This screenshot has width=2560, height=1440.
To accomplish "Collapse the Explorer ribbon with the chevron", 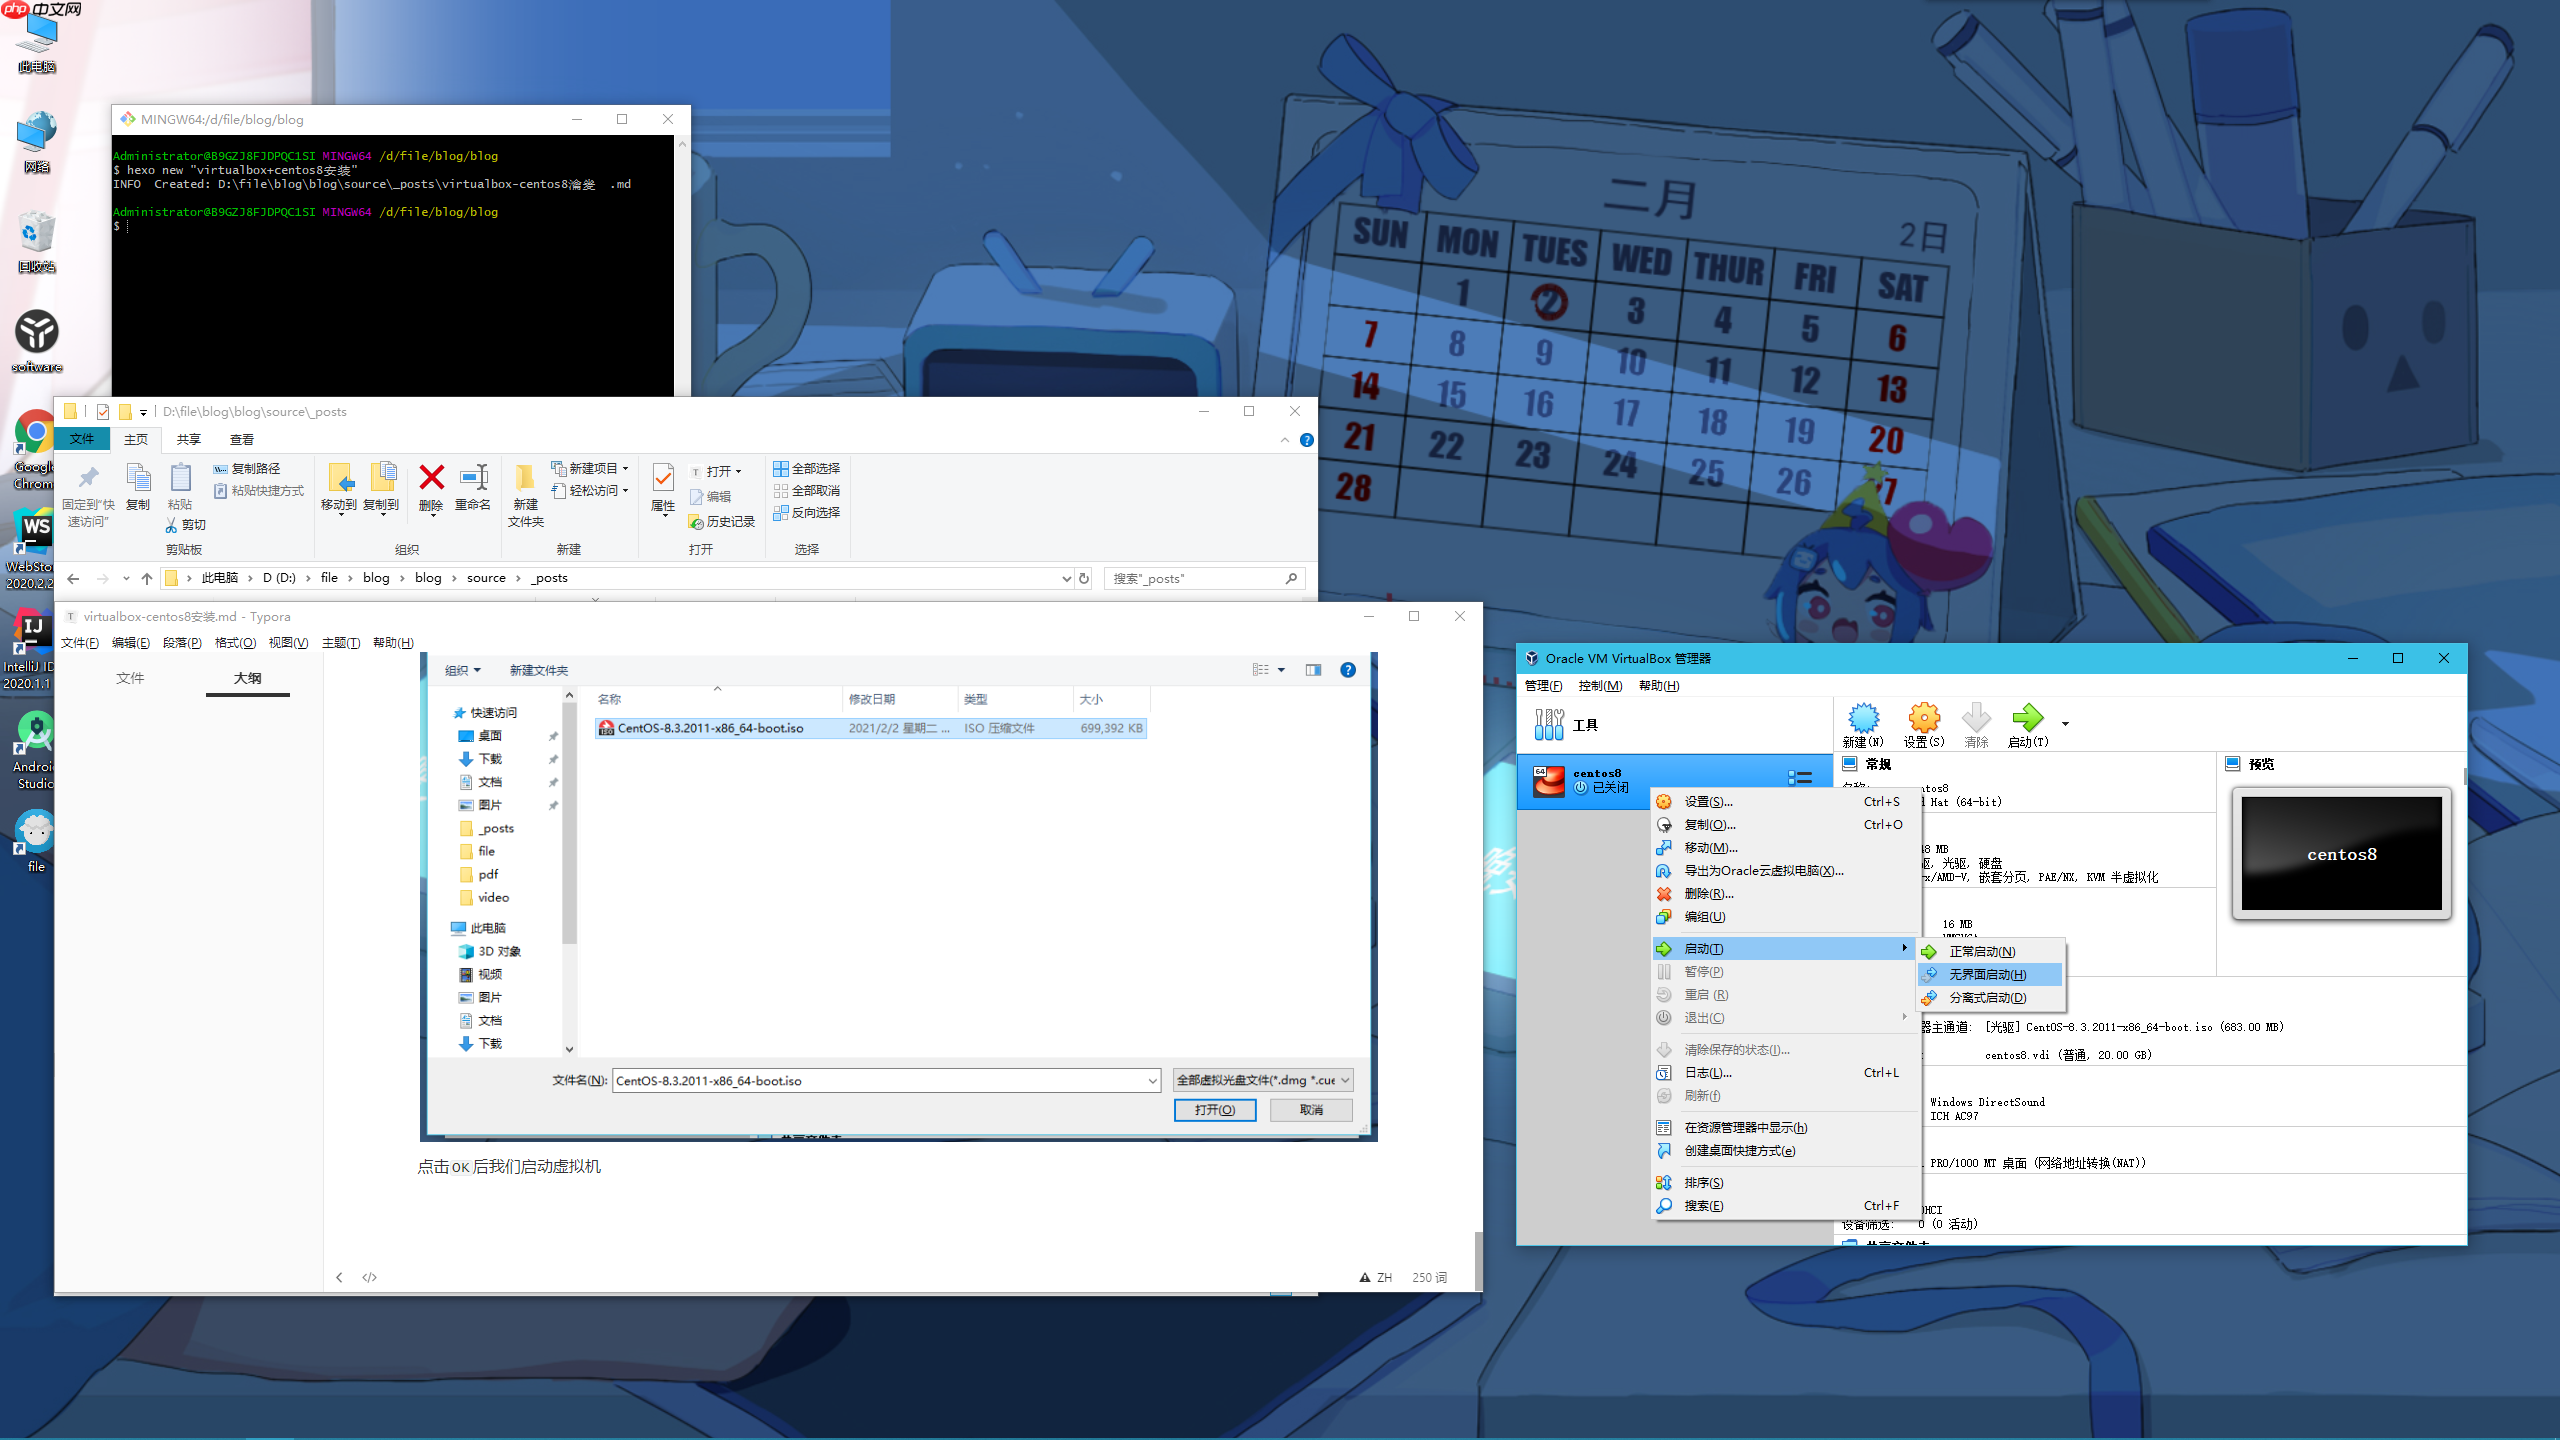I will (x=1285, y=439).
